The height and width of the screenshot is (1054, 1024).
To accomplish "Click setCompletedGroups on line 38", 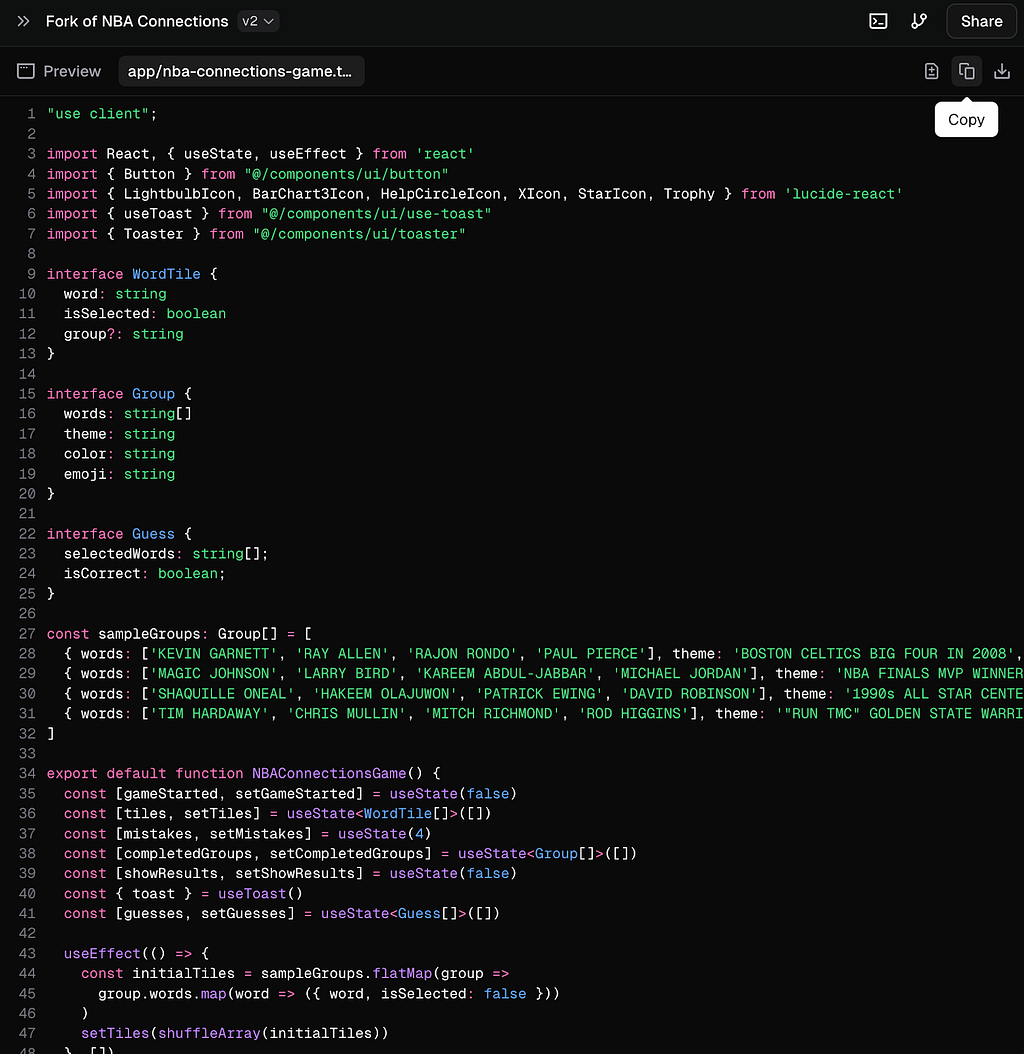I will 346,853.
